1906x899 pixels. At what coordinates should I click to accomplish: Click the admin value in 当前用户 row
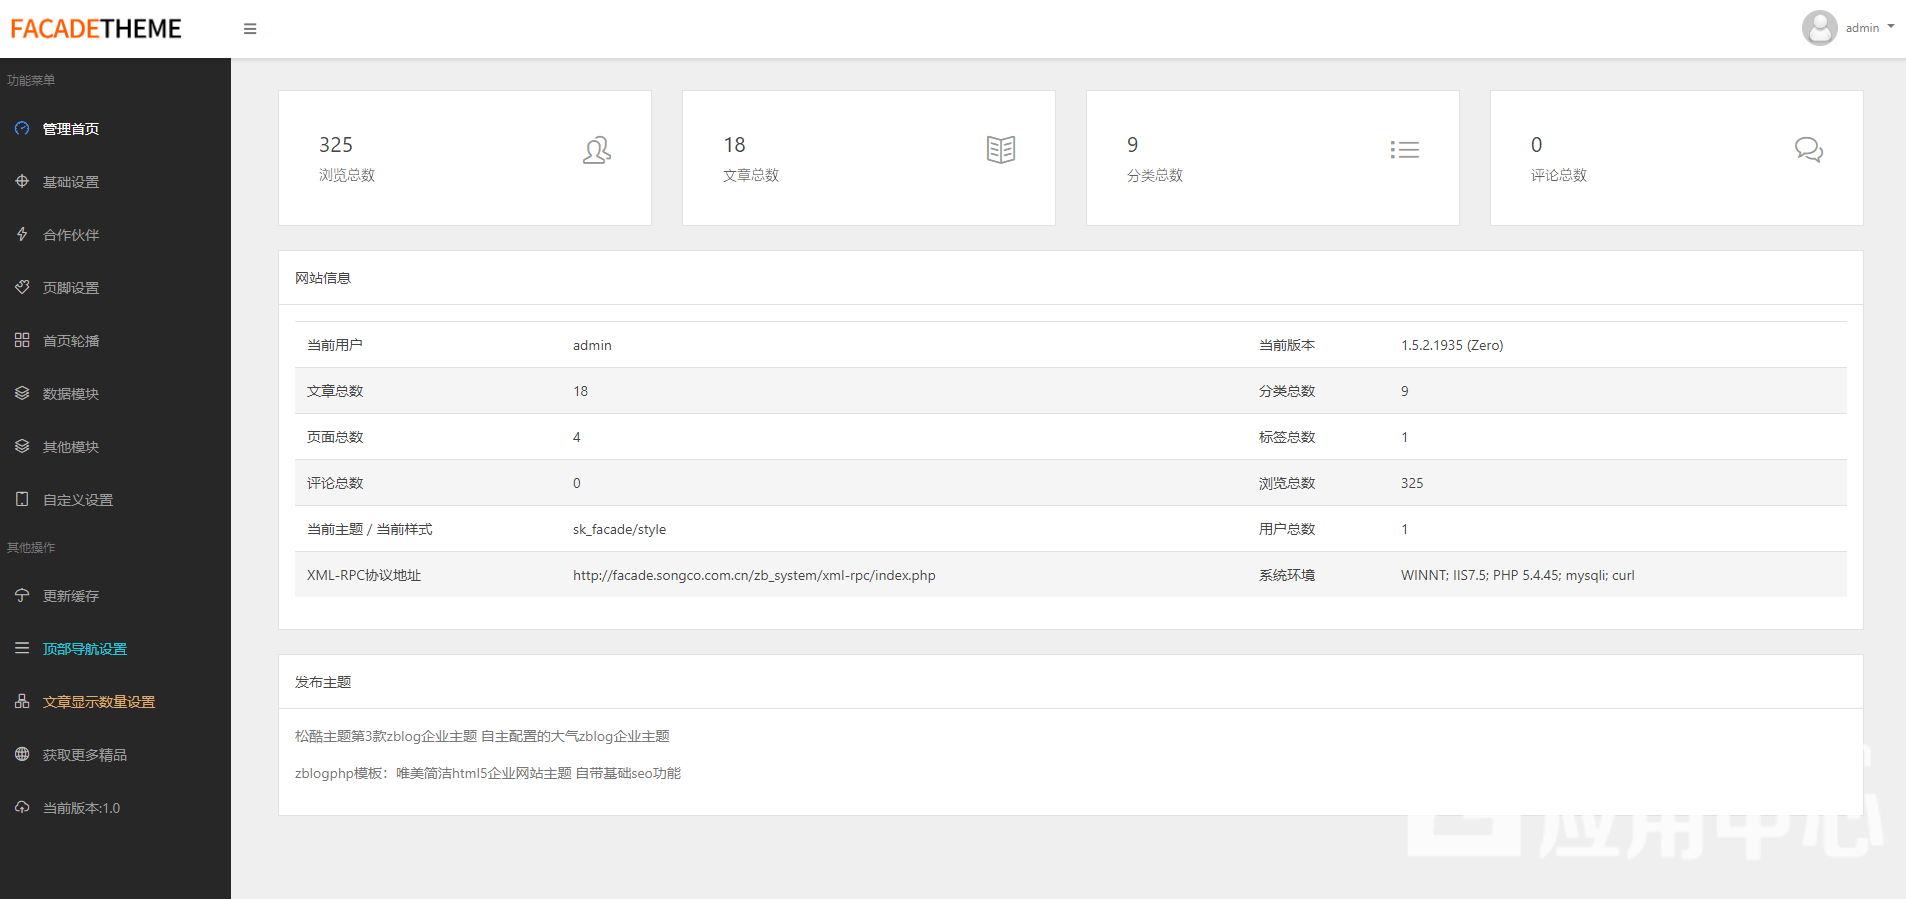coord(592,345)
